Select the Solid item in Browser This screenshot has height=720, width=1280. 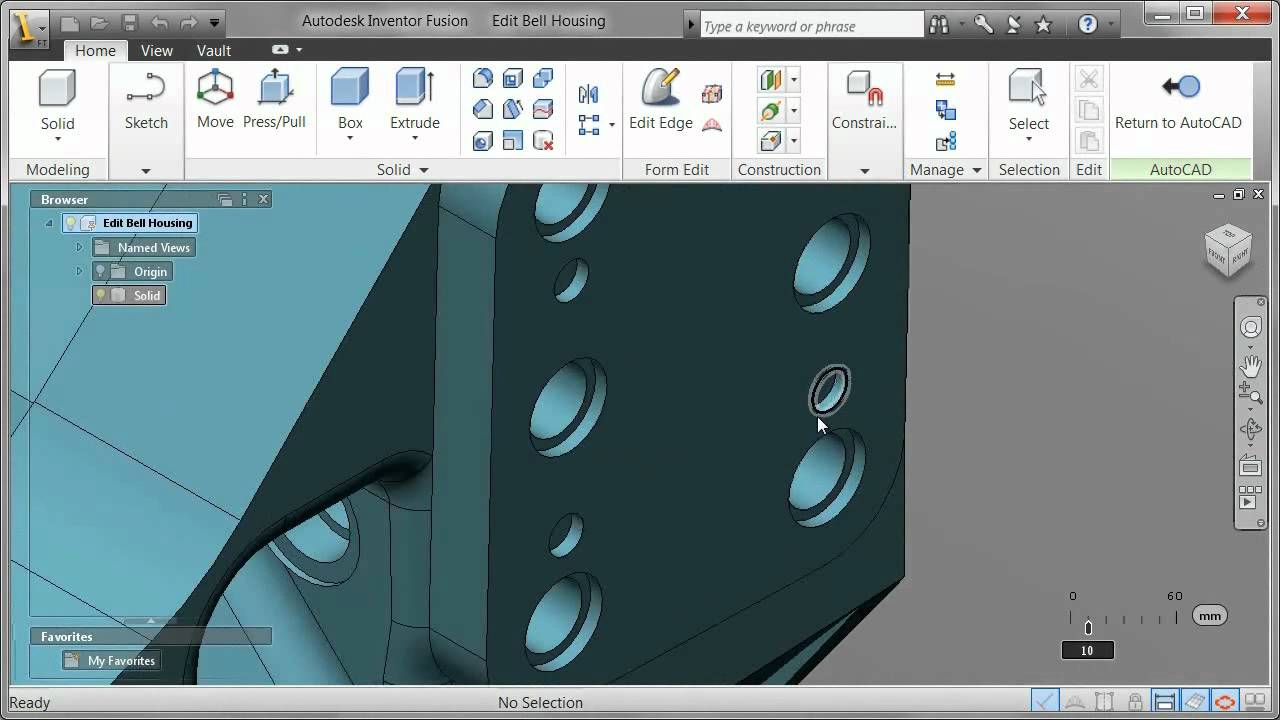click(129, 295)
